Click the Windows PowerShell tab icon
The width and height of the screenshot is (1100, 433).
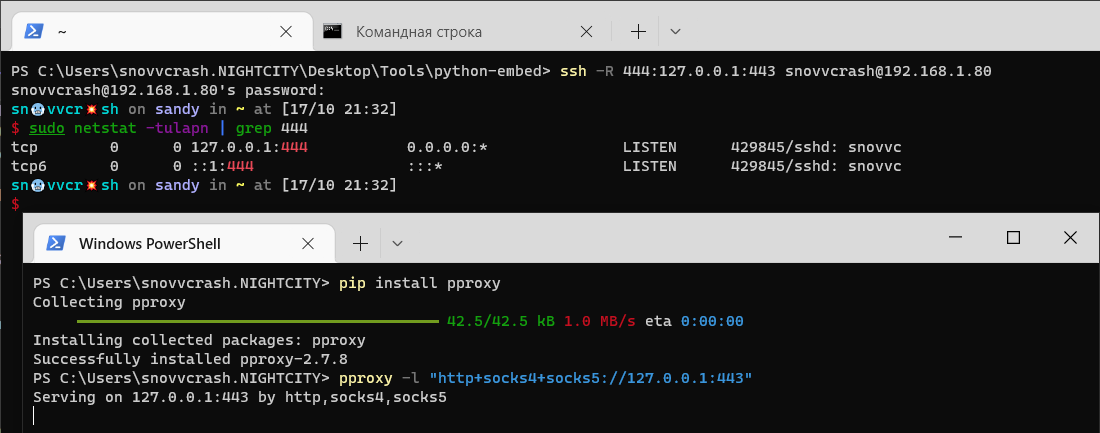[57, 243]
